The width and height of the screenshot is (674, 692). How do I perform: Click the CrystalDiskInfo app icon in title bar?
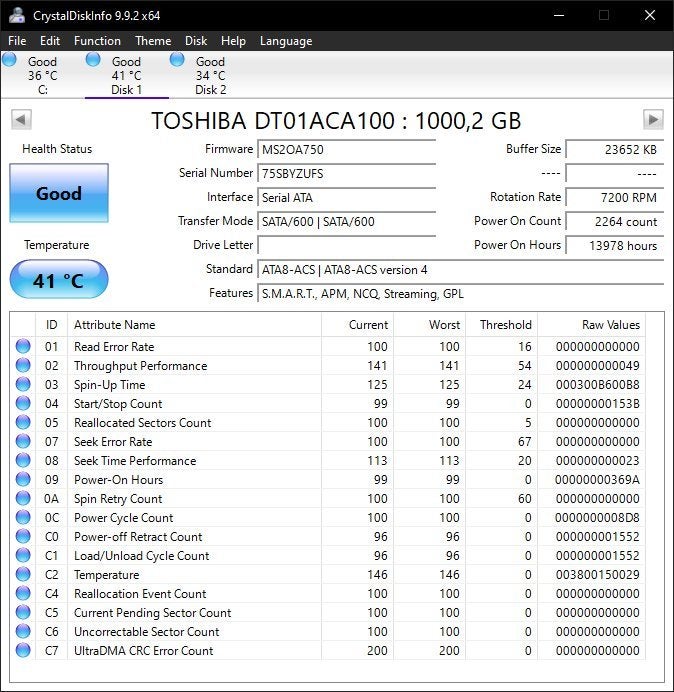[x=17, y=15]
